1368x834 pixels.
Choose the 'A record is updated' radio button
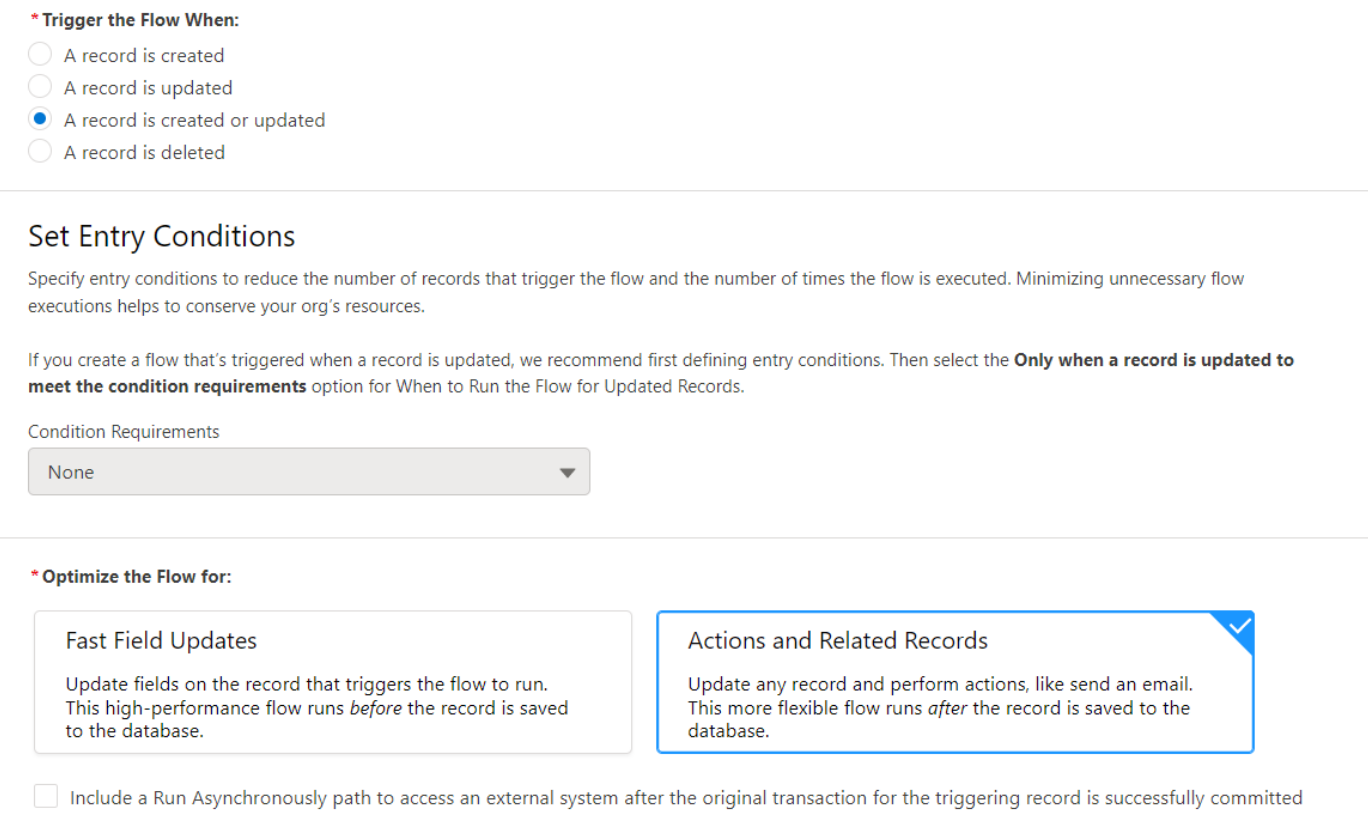coord(40,87)
